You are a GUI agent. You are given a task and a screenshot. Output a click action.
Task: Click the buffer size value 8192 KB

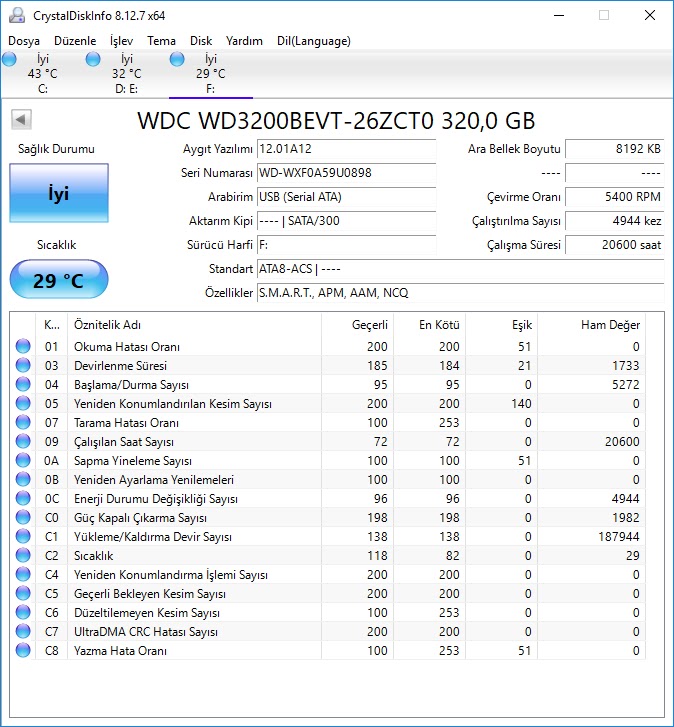[x=615, y=149]
